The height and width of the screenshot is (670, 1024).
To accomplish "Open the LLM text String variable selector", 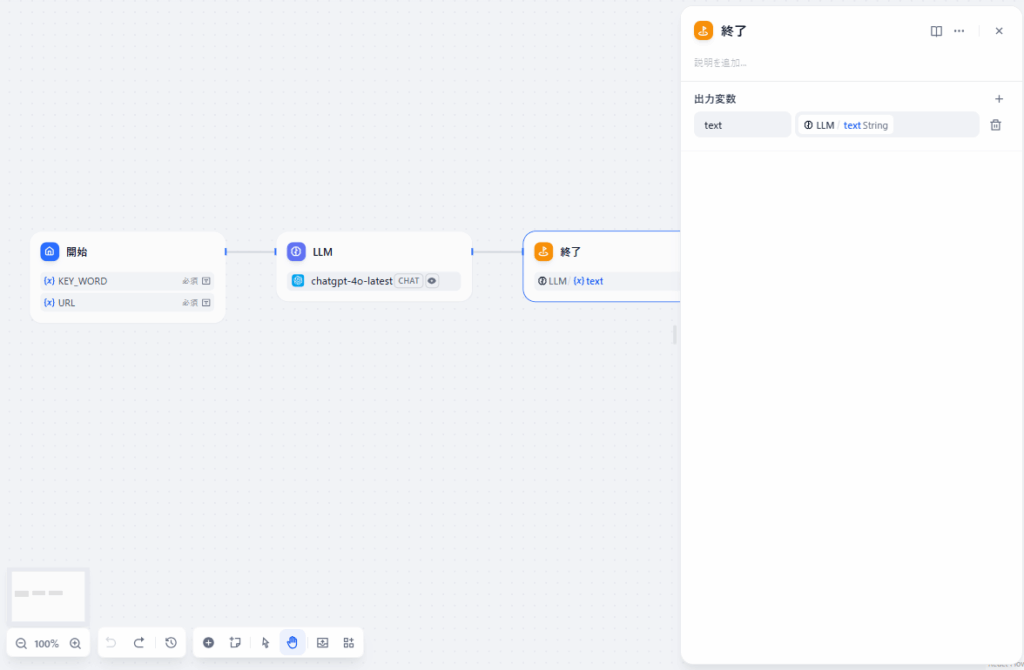I will (886, 124).
